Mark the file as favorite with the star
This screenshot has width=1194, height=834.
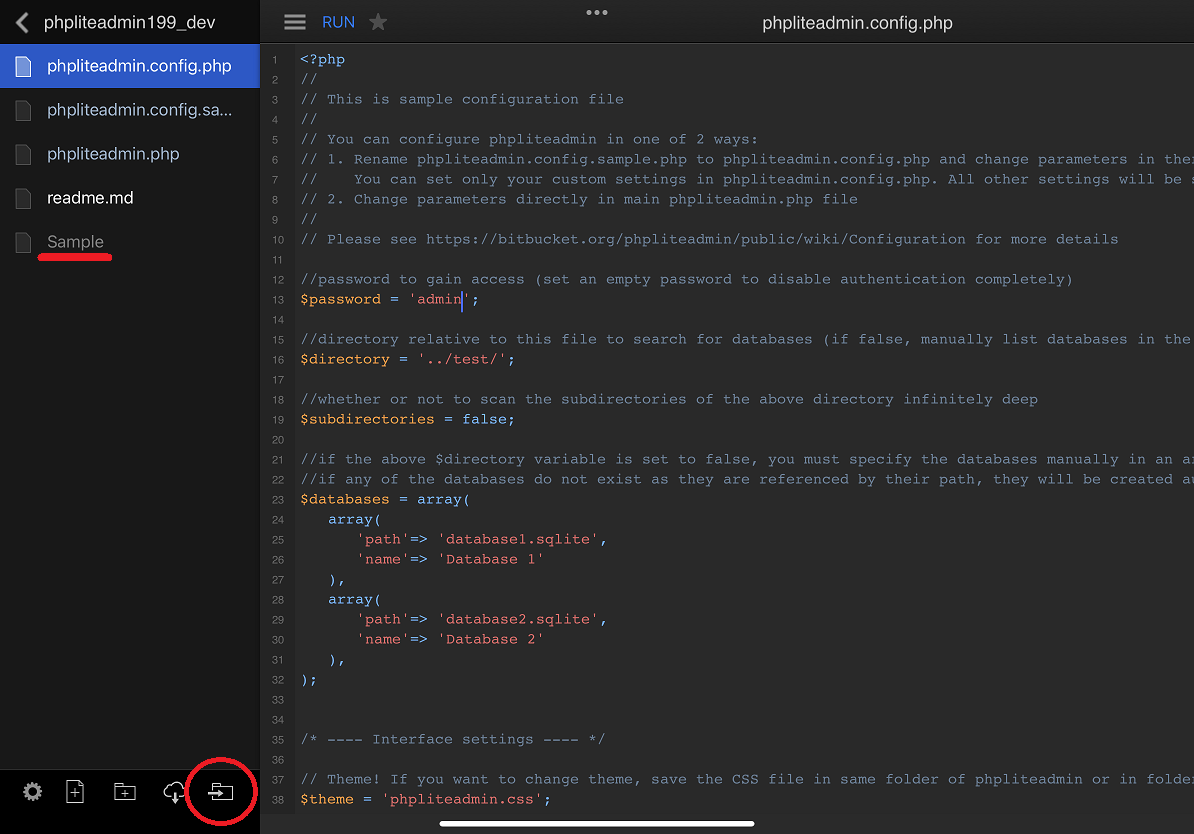point(378,23)
